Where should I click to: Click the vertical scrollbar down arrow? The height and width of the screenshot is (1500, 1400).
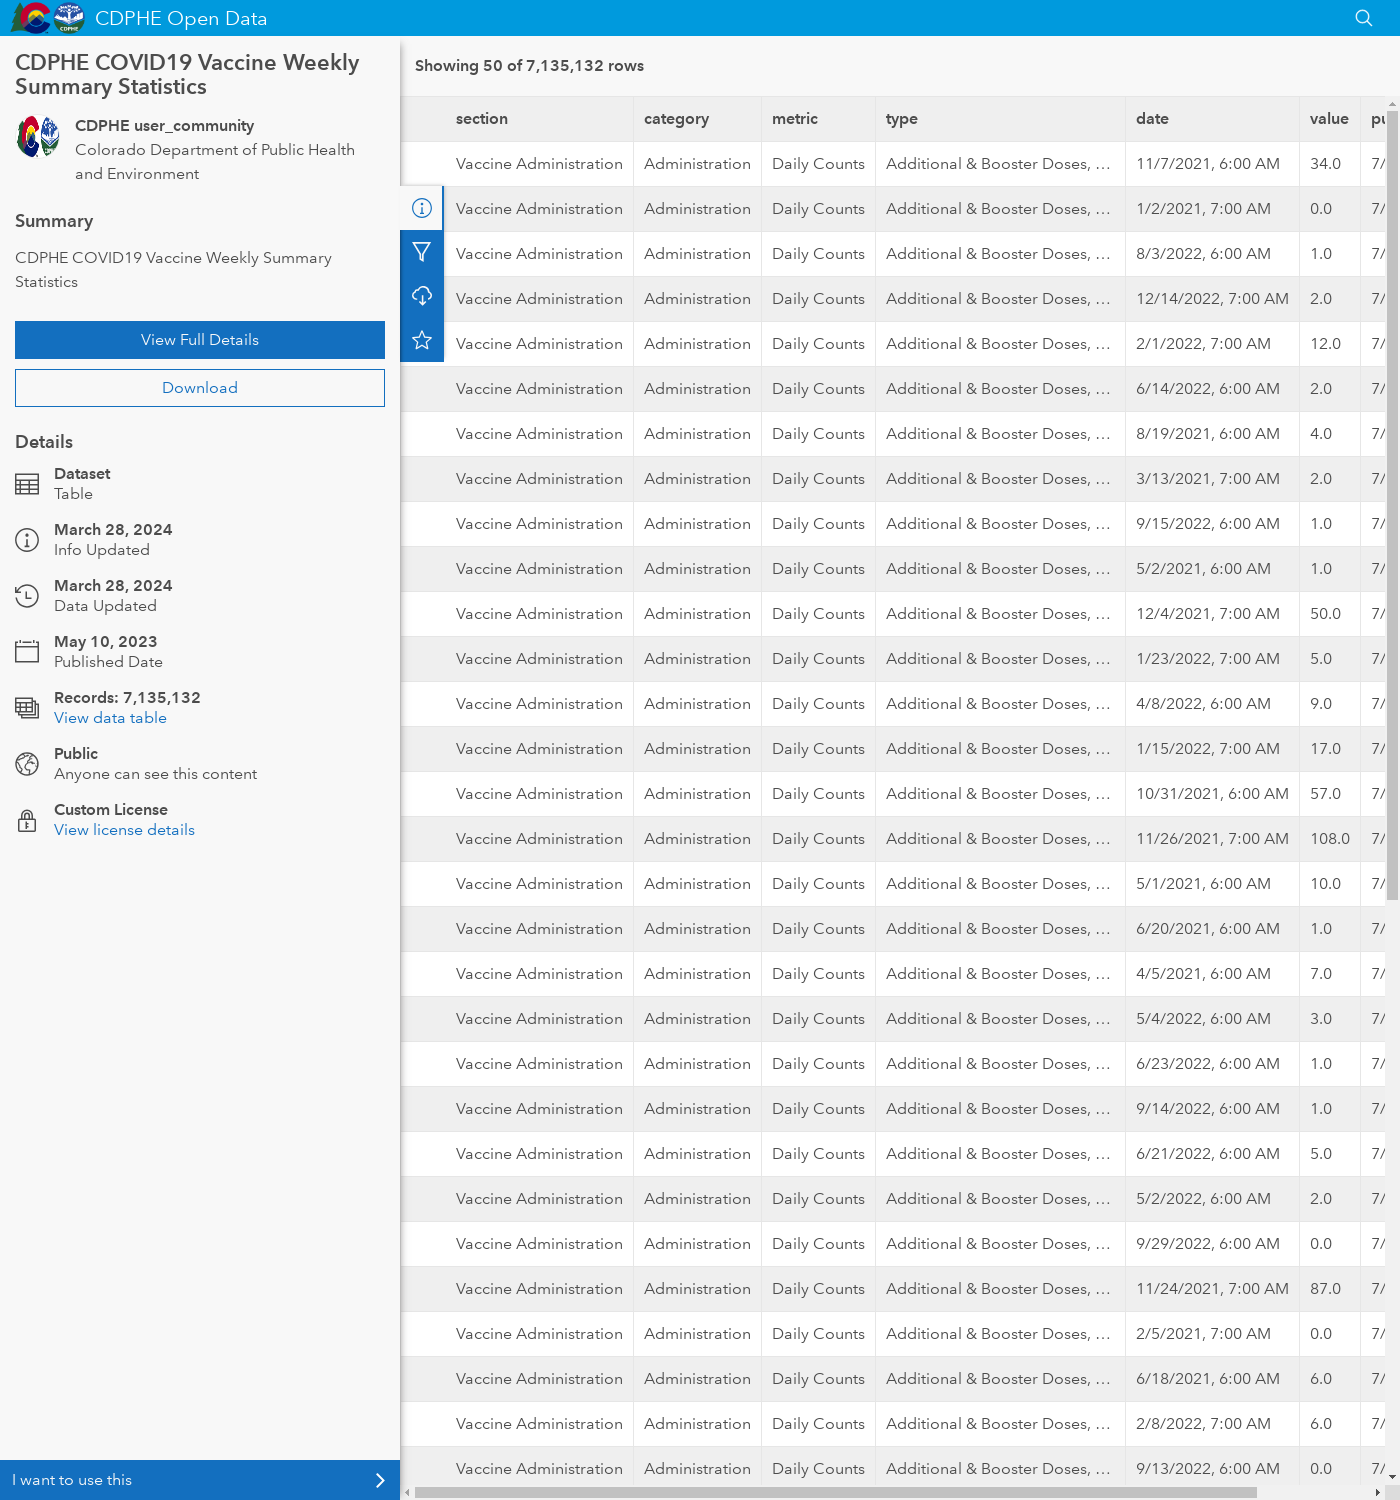point(1392,1477)
